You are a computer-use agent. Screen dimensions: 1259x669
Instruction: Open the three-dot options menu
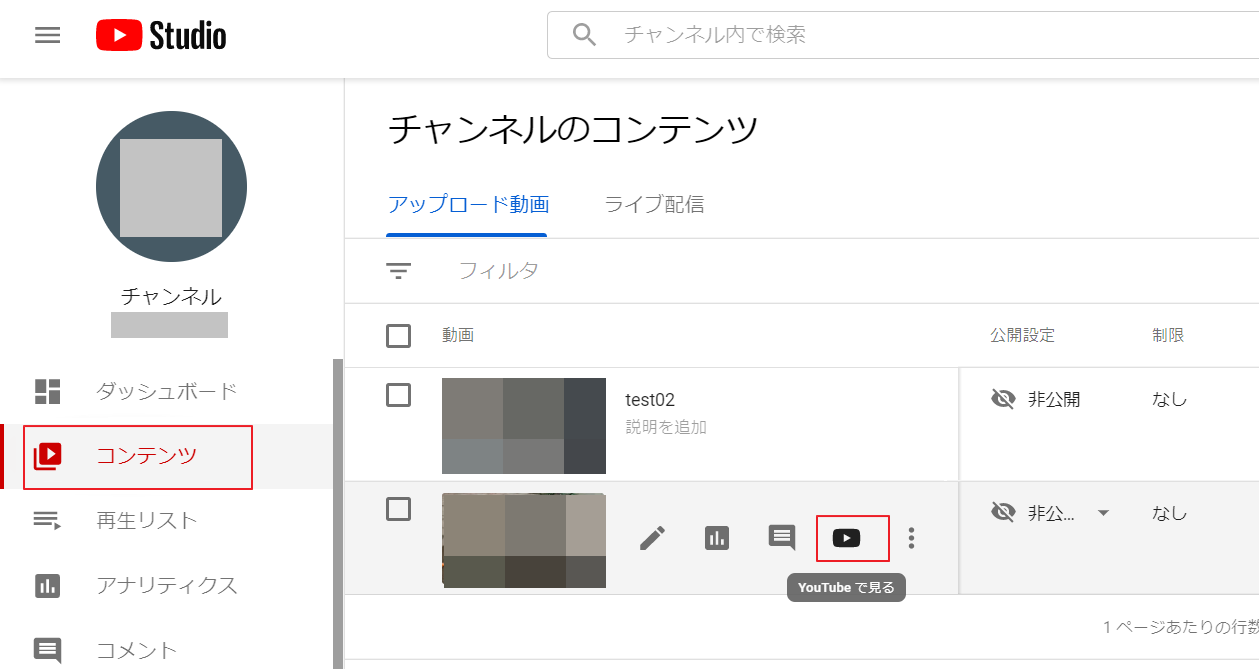pyautogui.click(x=911, y=538)
